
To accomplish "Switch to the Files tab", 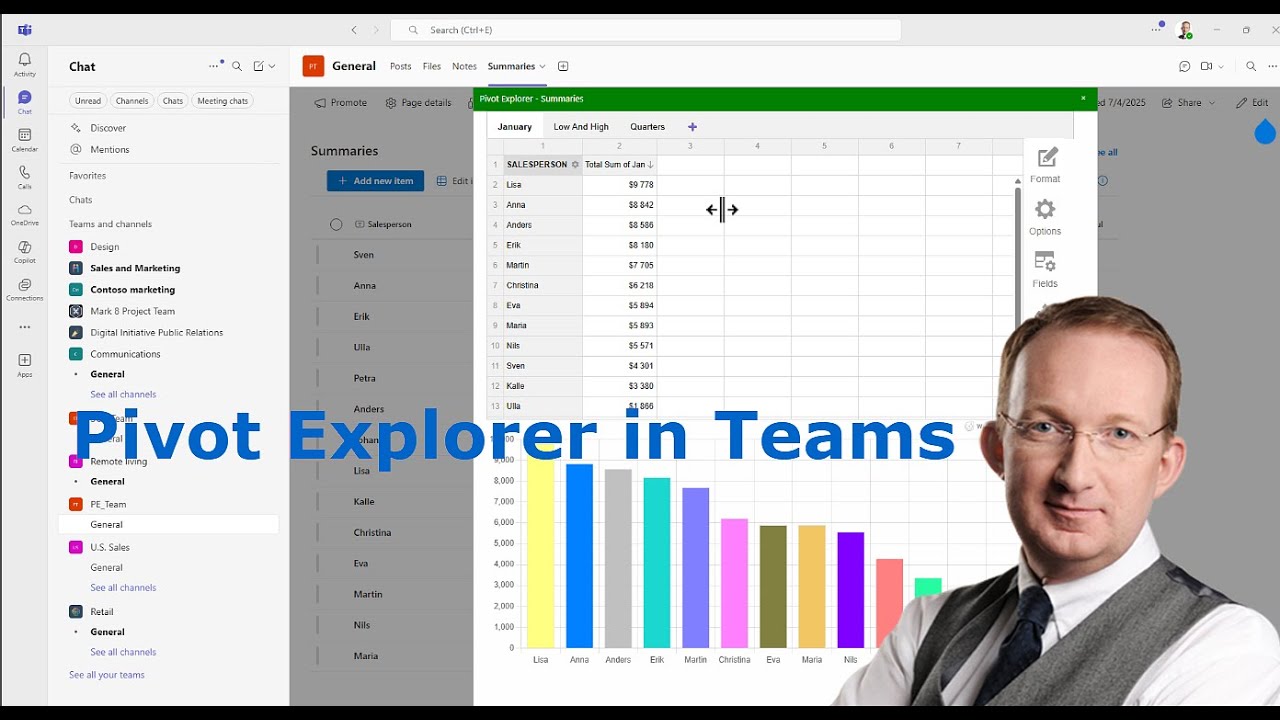I will (x=432, y=66).
